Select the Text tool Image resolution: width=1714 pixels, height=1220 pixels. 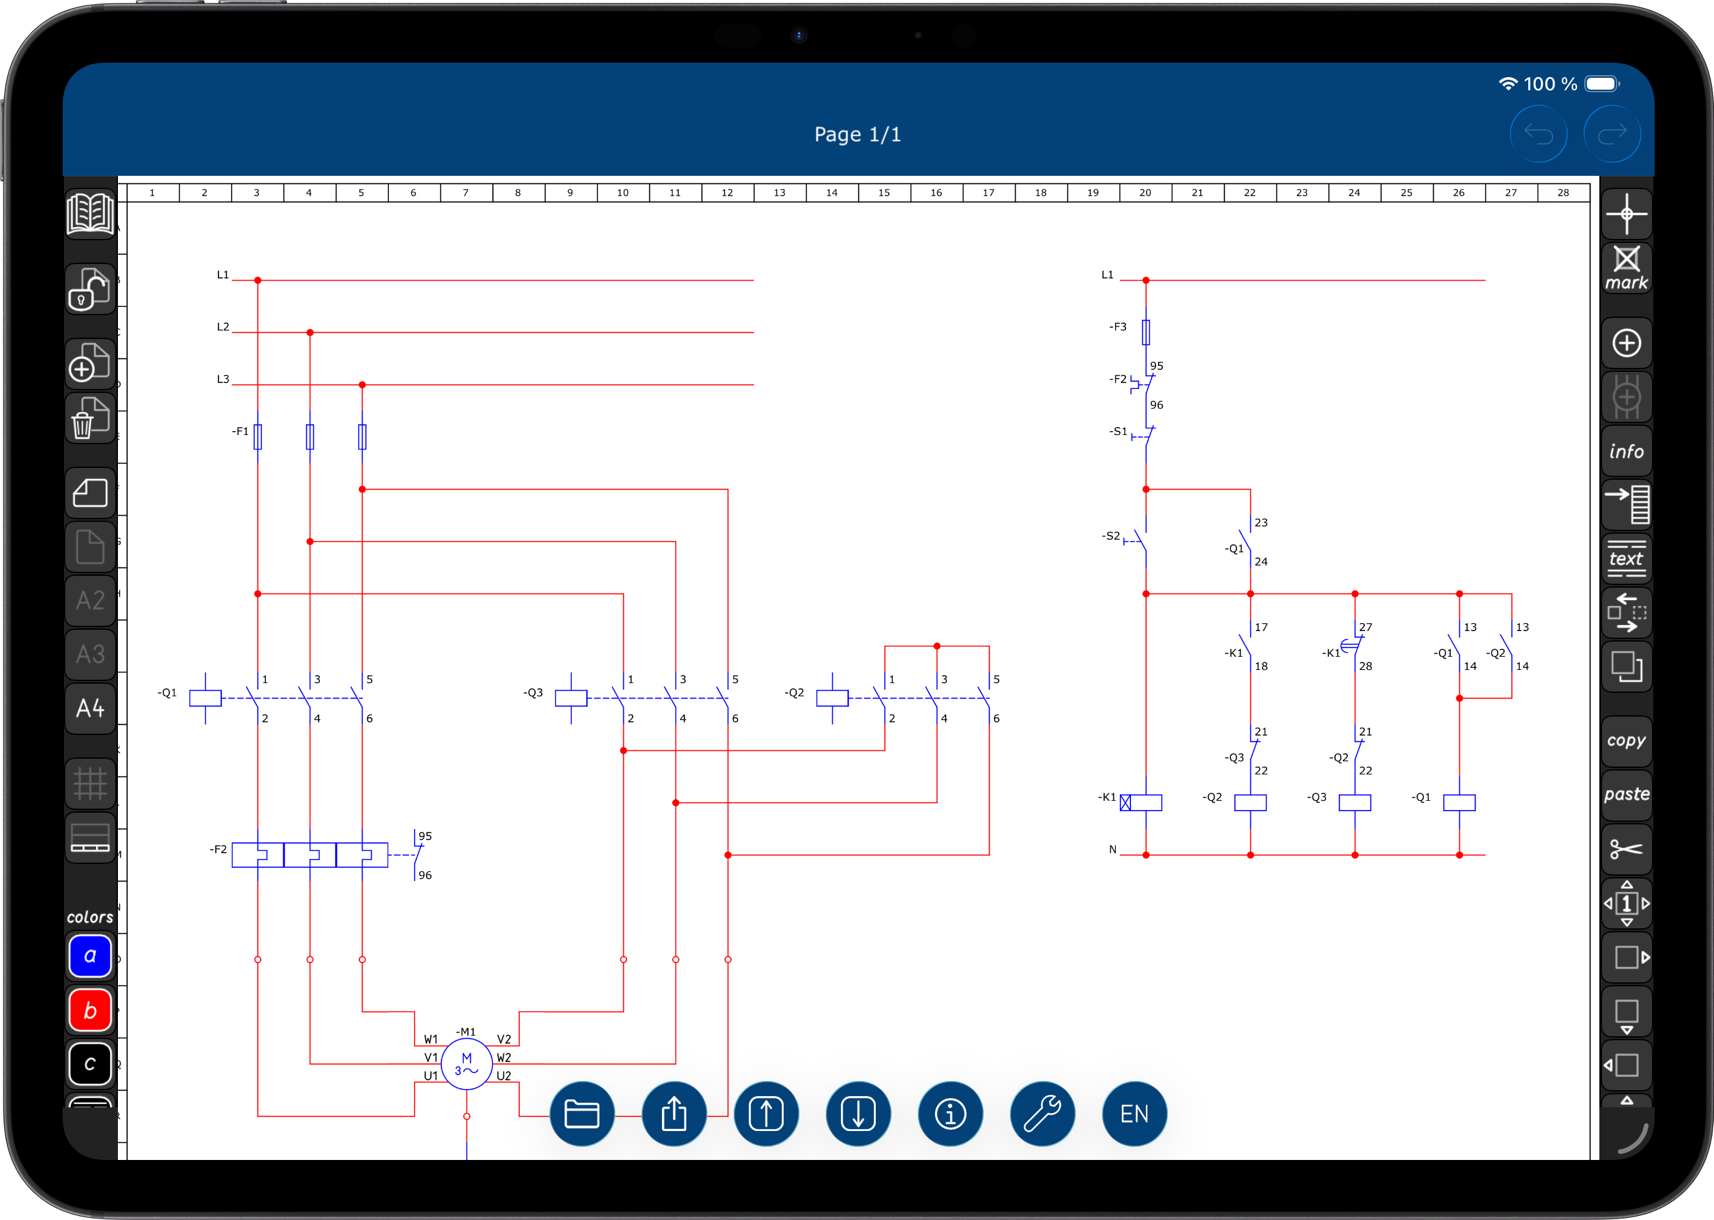[1626, 559]
